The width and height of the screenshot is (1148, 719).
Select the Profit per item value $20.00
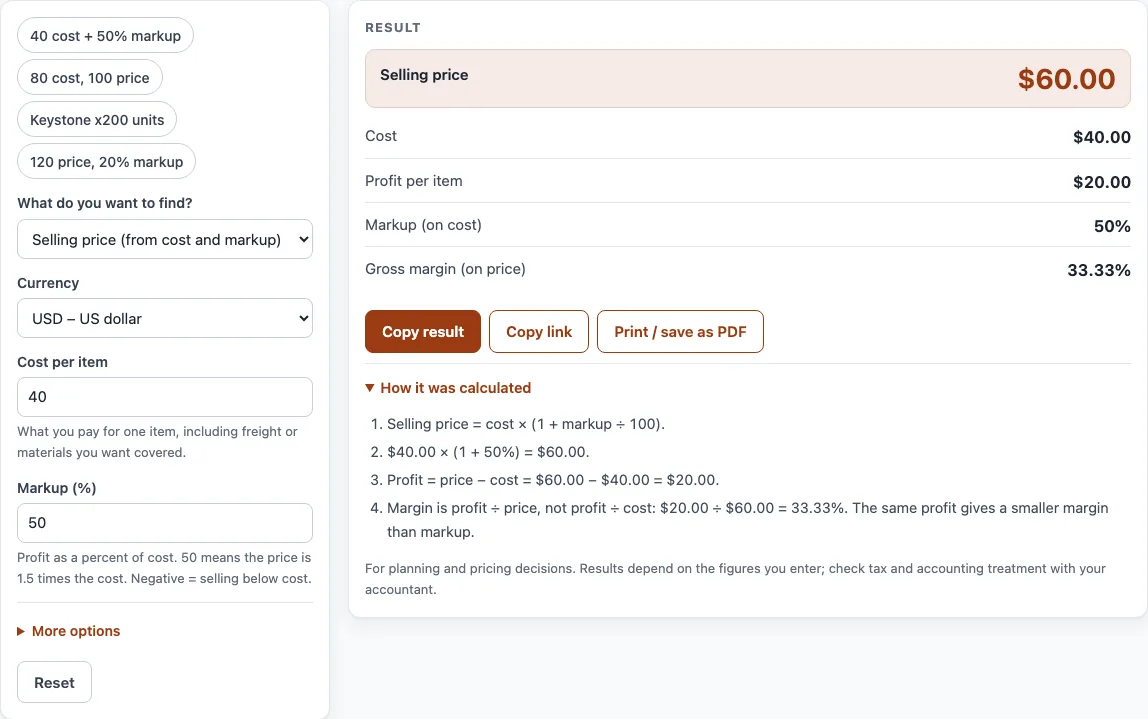(x=1102, y=182)
